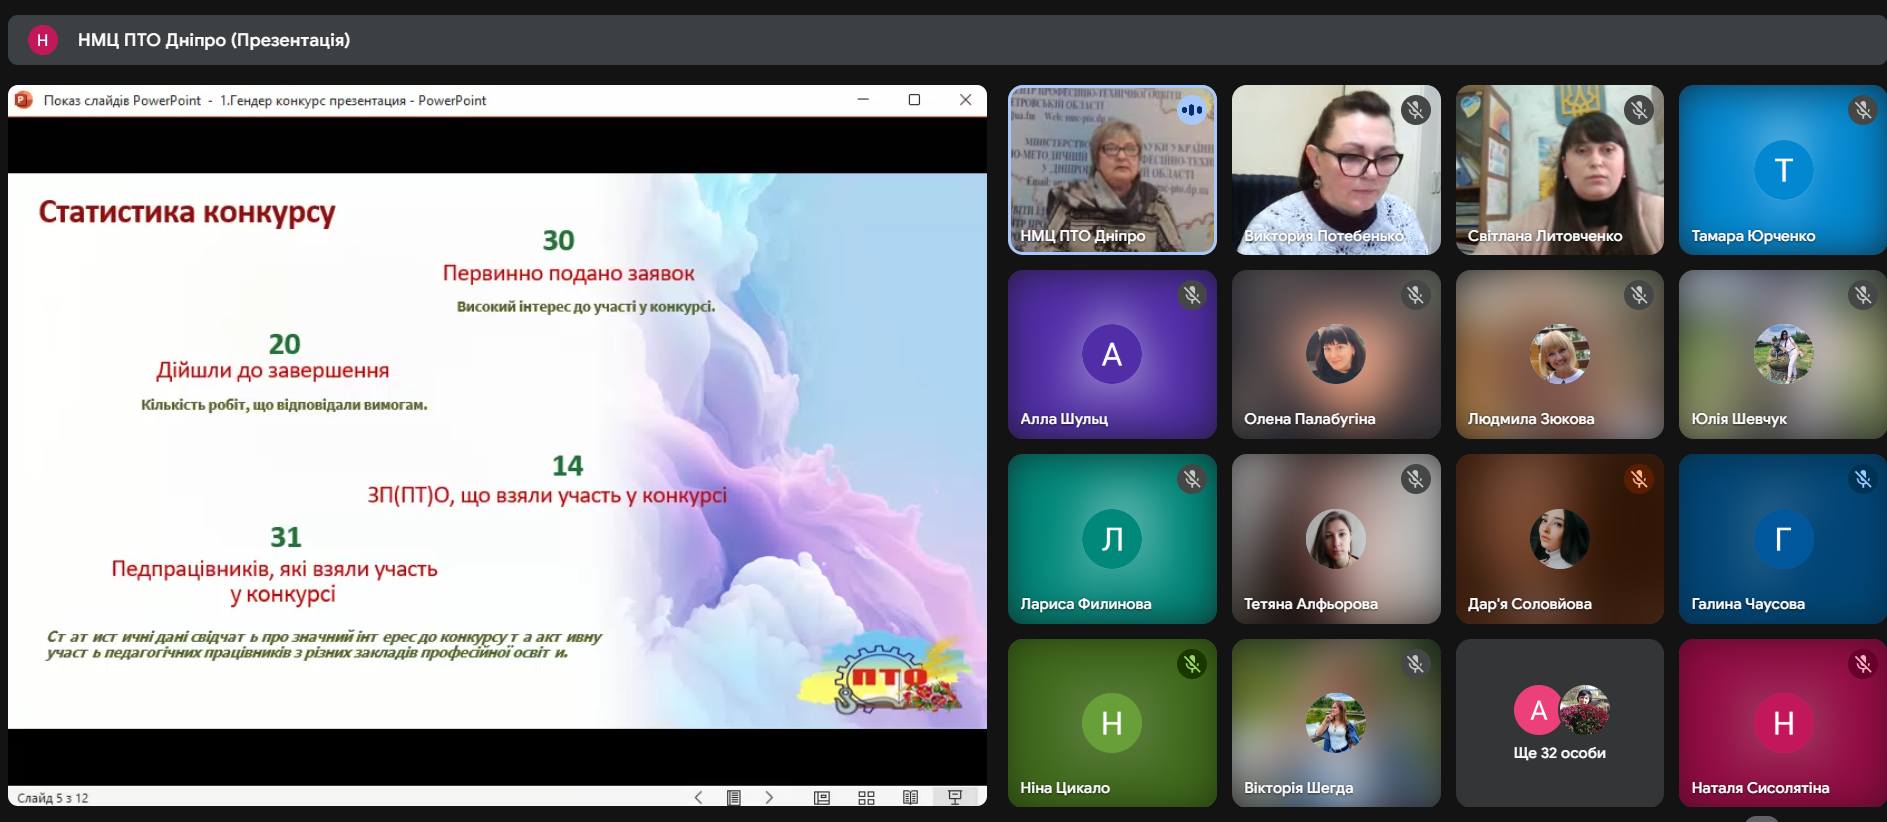Switch to Reading view icon
The height and width of the screenshot is (822, 1887).
(x=910, y=797)
